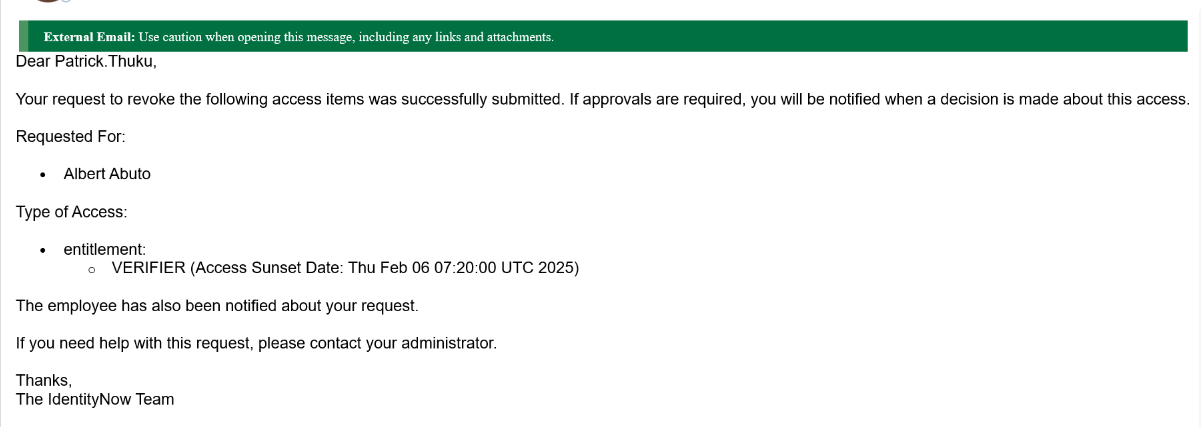Click "The IdentityNow Team" signature
The width and height of the screenshot is (1201, 427).
pyautogui.click(x=95, y=399)
